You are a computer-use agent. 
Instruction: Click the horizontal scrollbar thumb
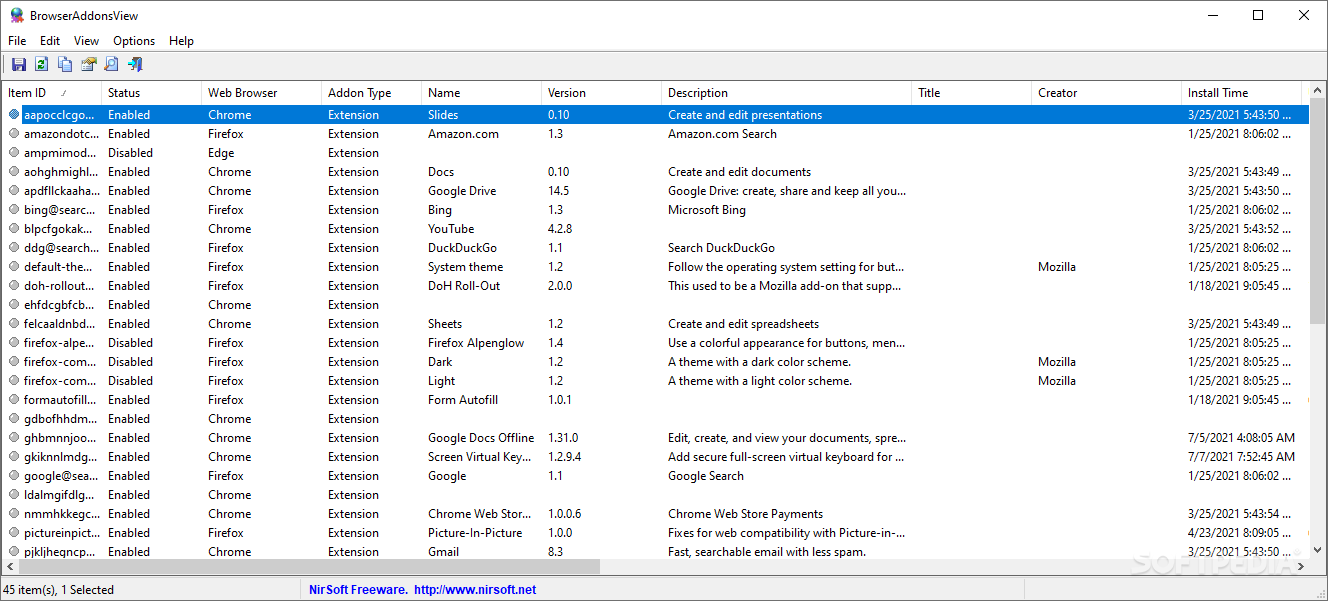pos(309,567)
